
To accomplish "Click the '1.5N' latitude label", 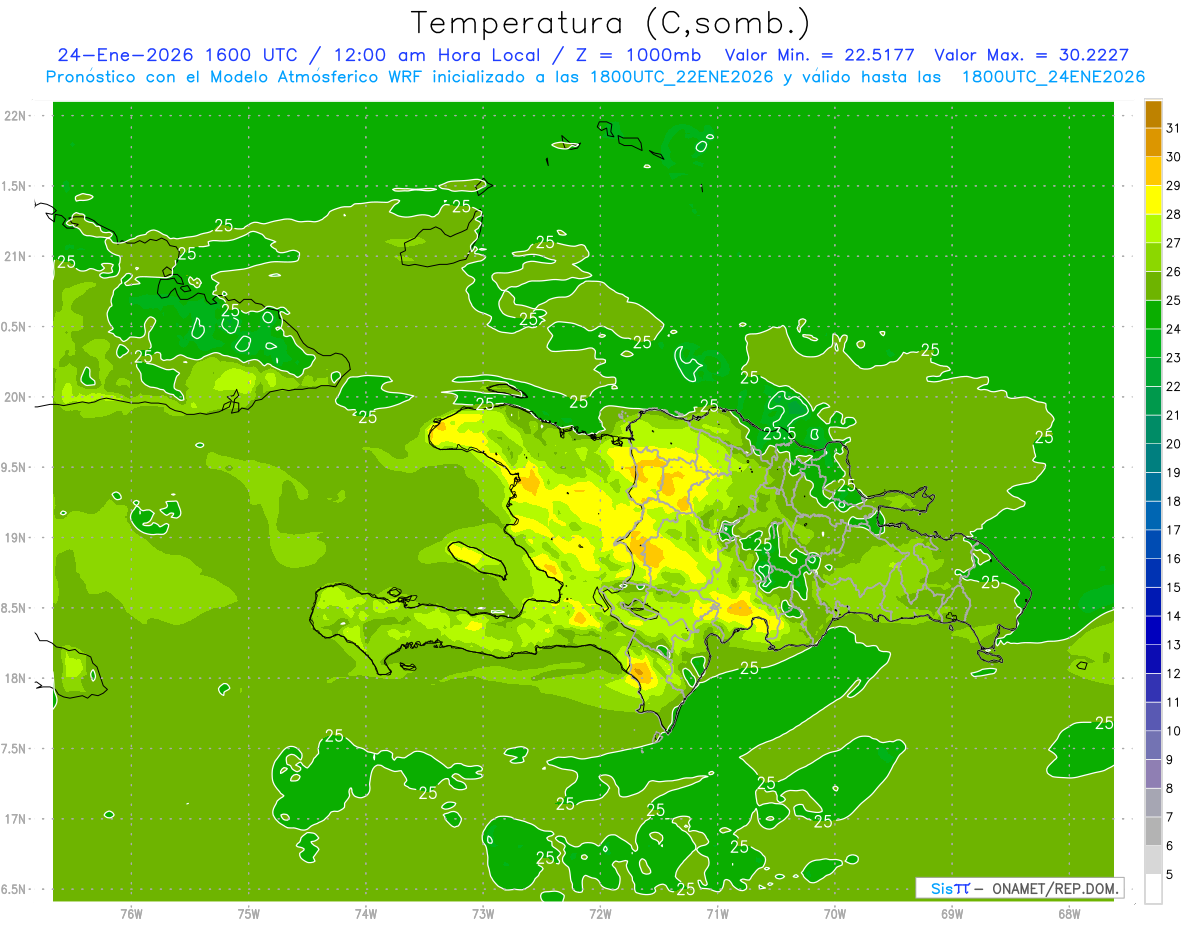I will click(14, 186).
